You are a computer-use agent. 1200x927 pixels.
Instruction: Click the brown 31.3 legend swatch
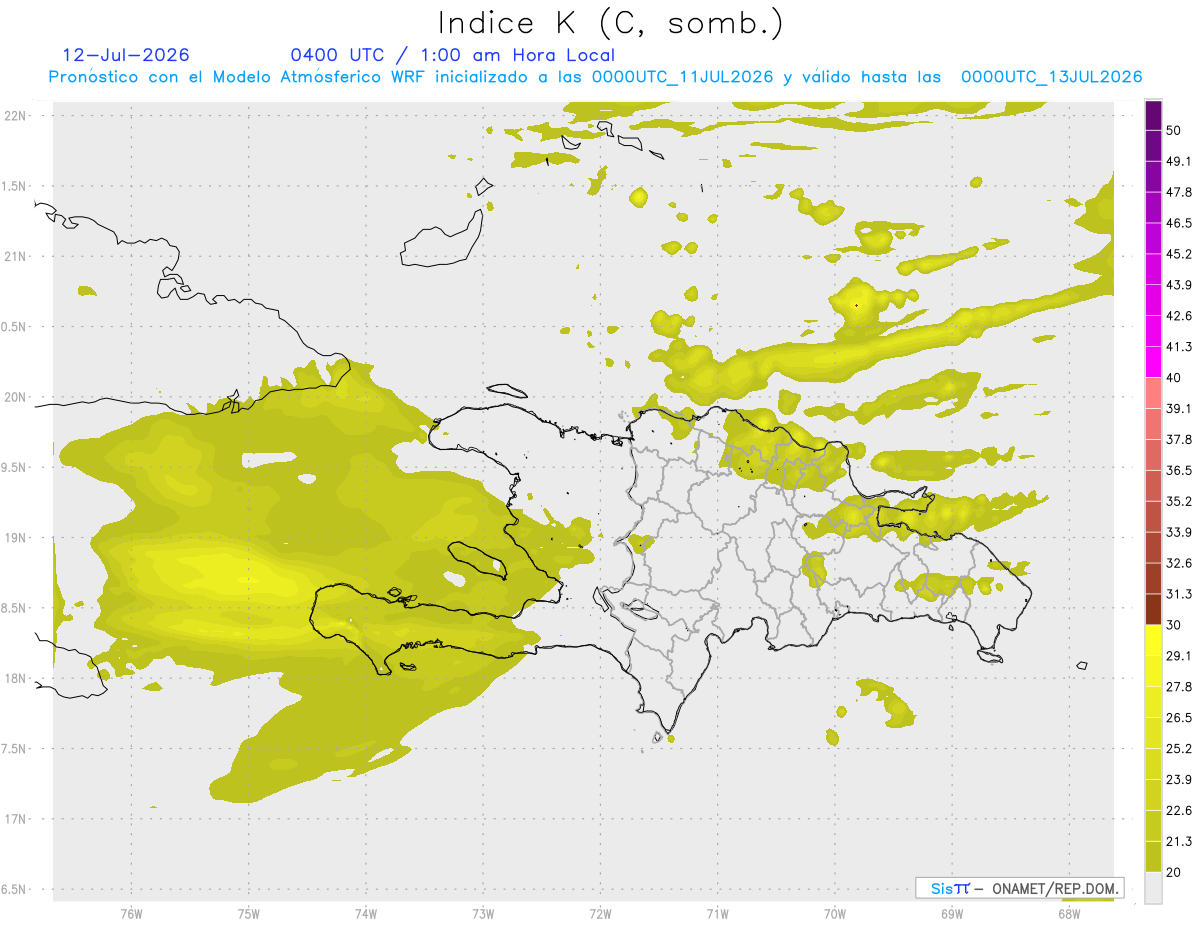1153,609
